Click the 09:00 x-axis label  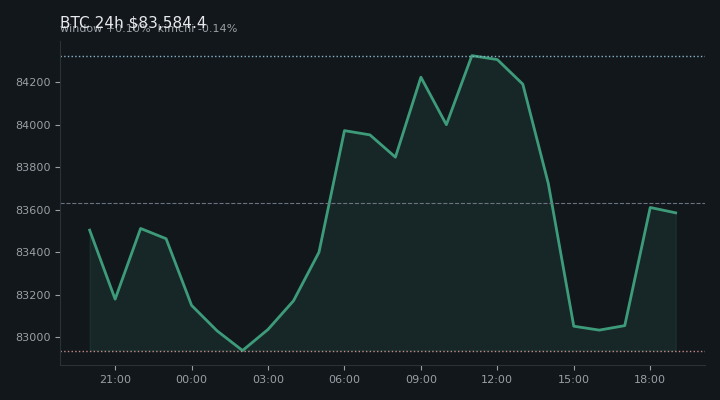pos(421,379)
